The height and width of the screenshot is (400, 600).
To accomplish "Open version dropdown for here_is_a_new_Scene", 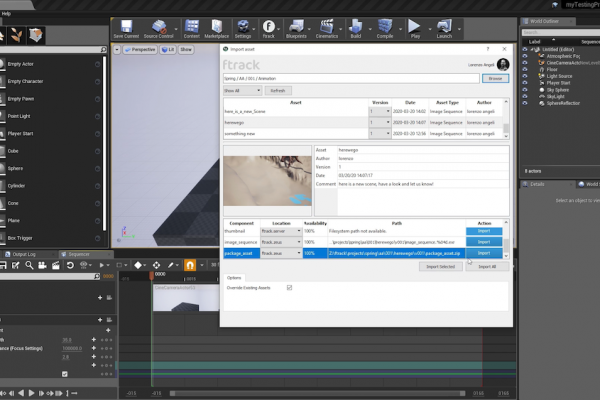I will (380, 111).
